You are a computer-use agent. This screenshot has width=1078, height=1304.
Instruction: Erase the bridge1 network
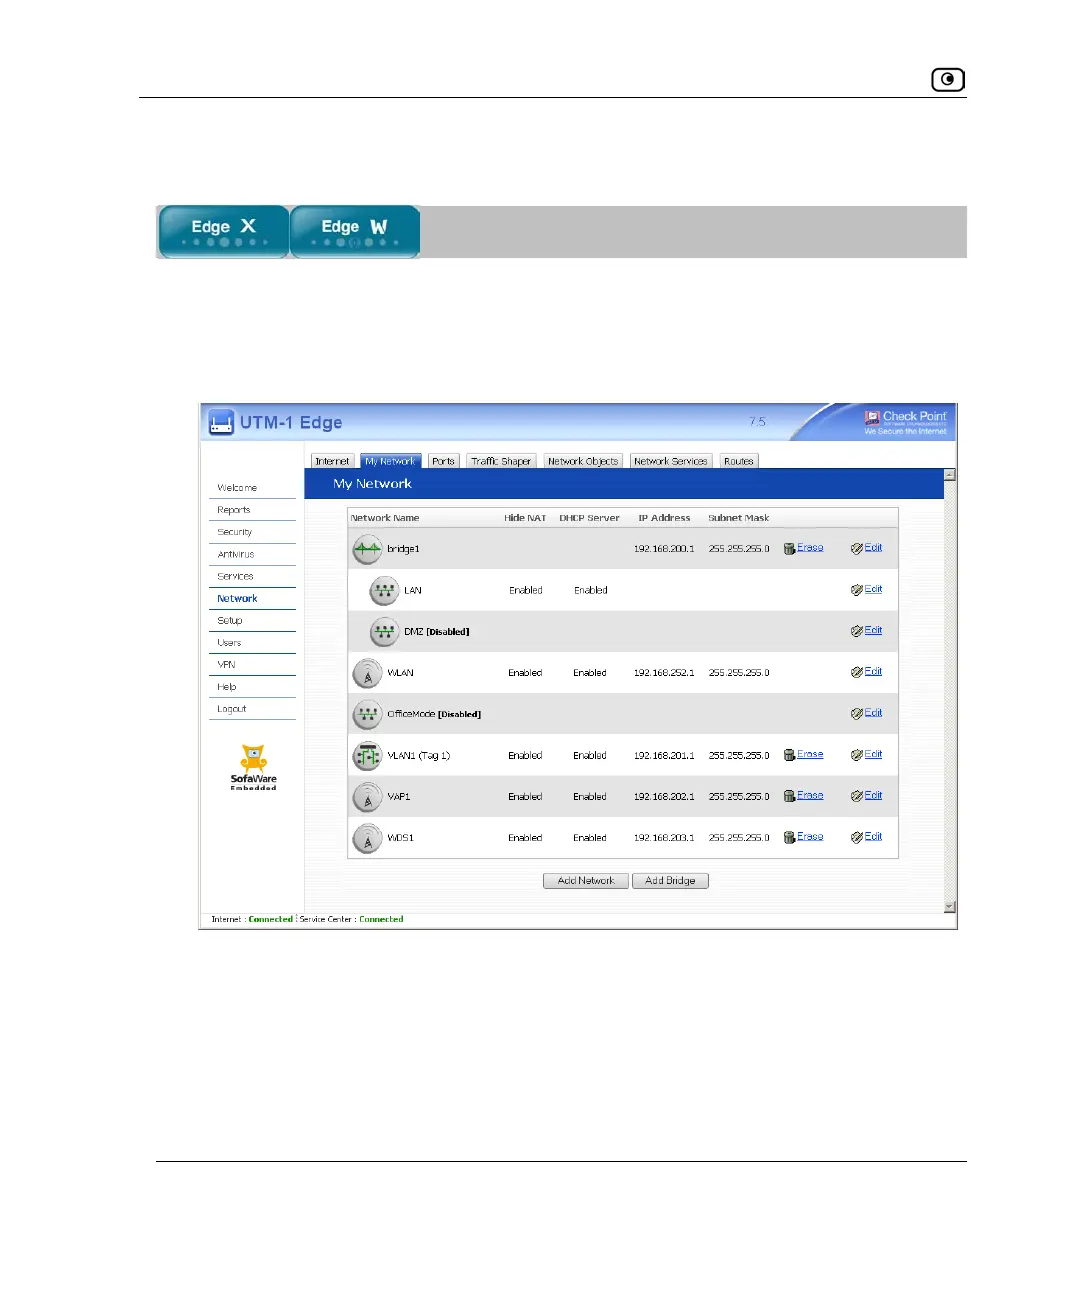pos(804,548)
